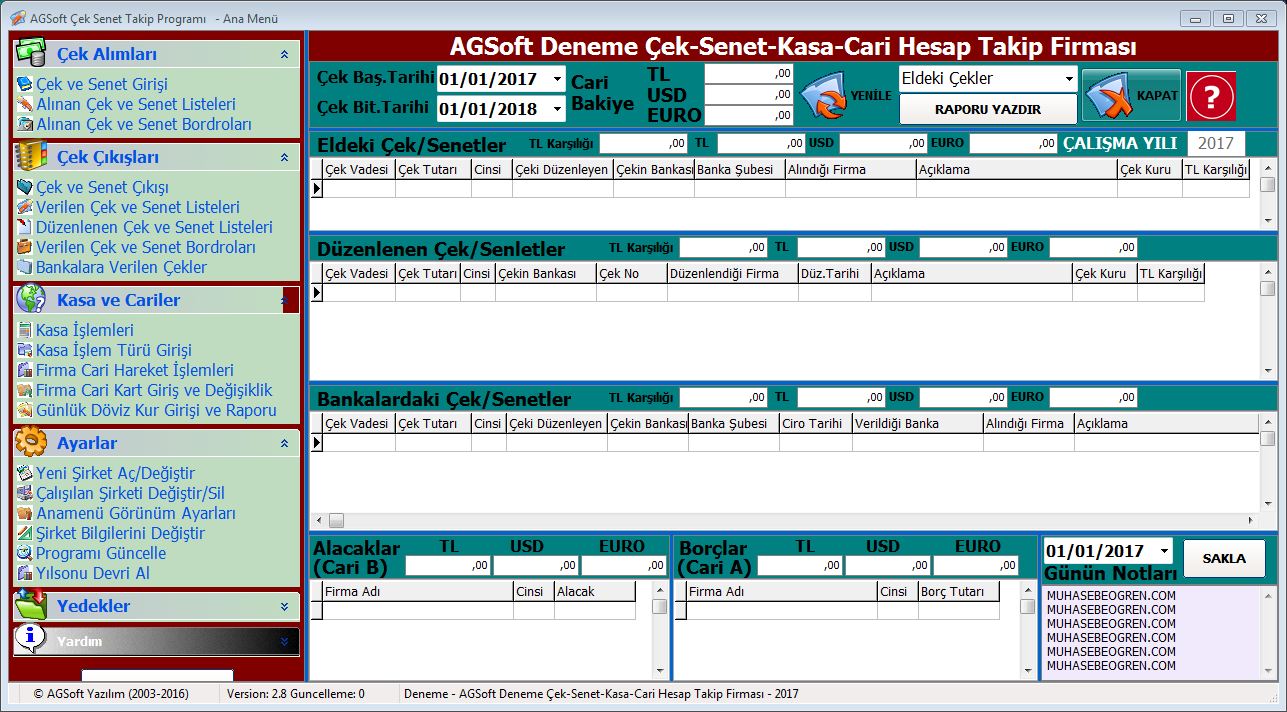The height and width of the screenshot is (712, 1287).
Task: Expand the Yedekler section
Action: 284,606
